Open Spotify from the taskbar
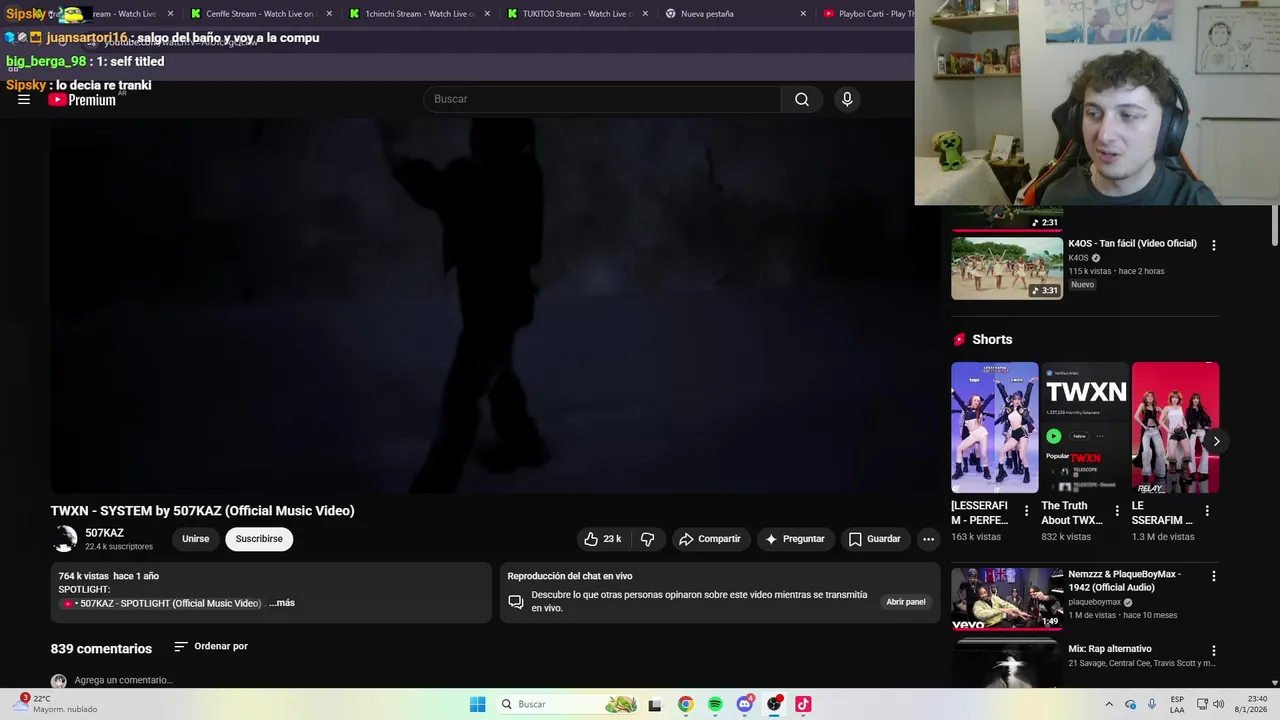Viewport: 1280px width, 720px height. (x=715, y=704)
